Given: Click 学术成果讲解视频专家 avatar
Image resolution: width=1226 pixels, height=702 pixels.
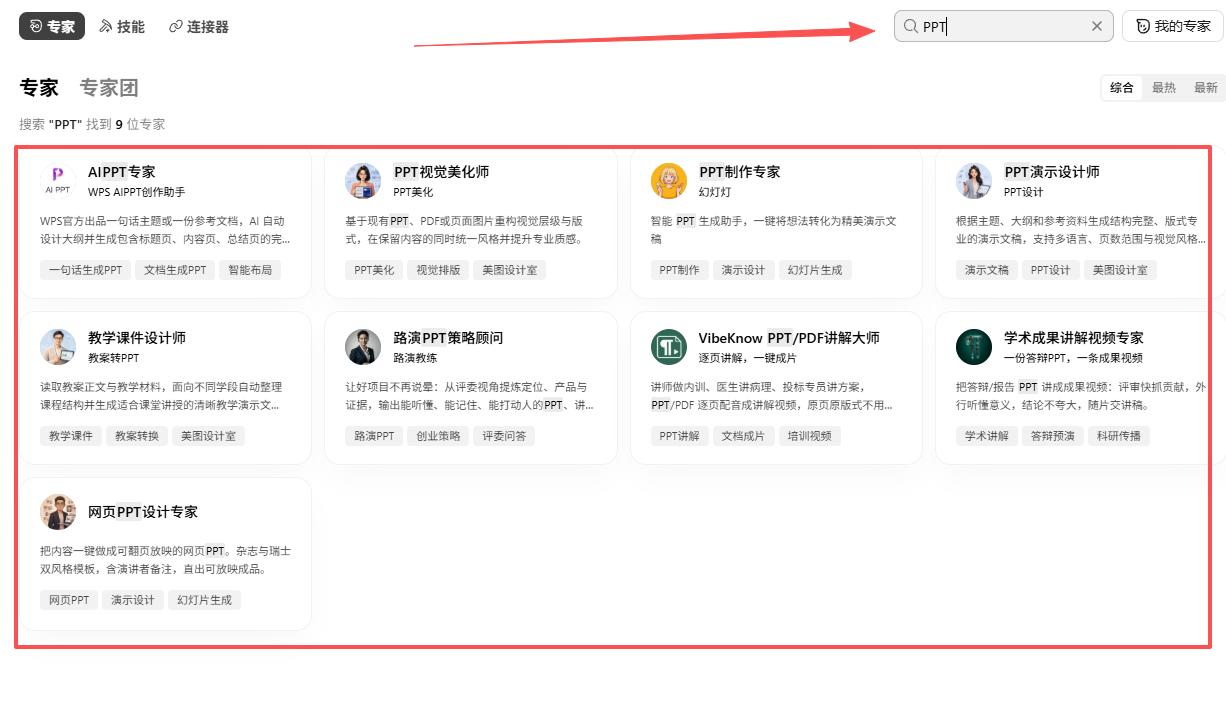Looking at the screenshot, I should click(x=974, y=347).
